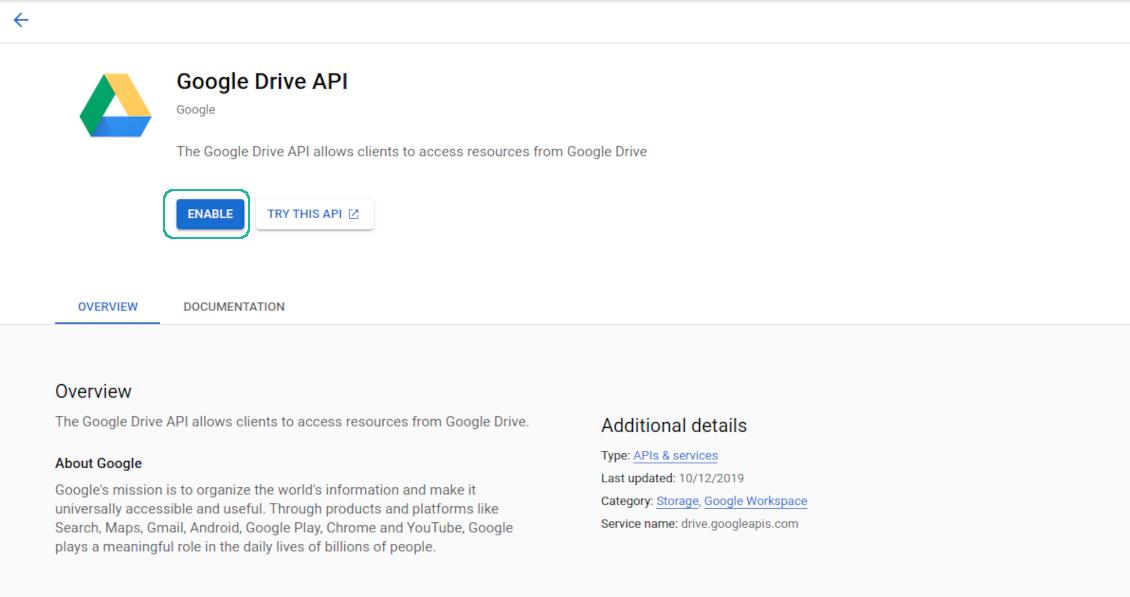Click the About Google subheading
The height and width of the screenshot is (597, 1130).
click(98, 463)
